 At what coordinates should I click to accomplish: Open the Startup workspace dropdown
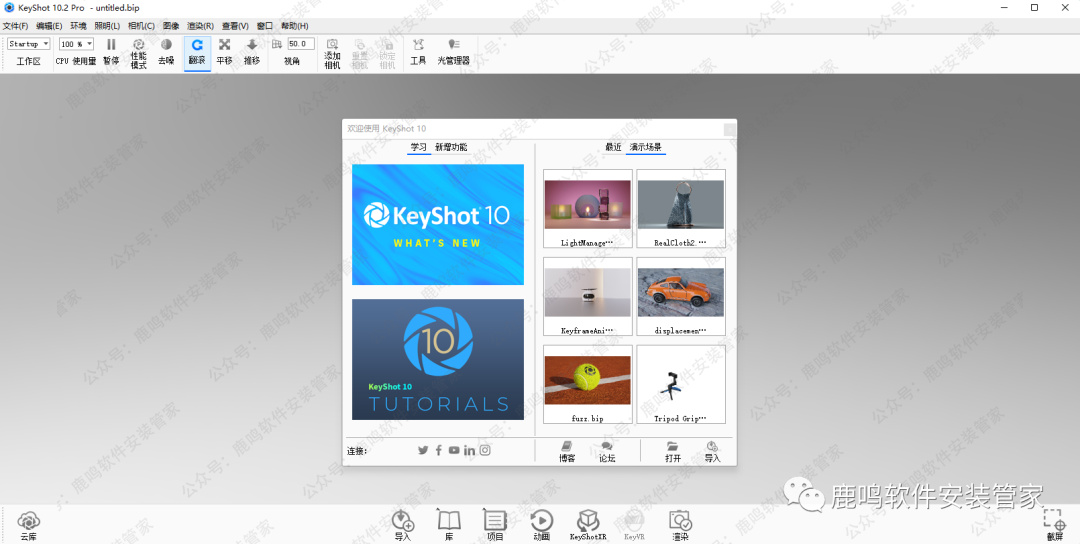(29, 44)
